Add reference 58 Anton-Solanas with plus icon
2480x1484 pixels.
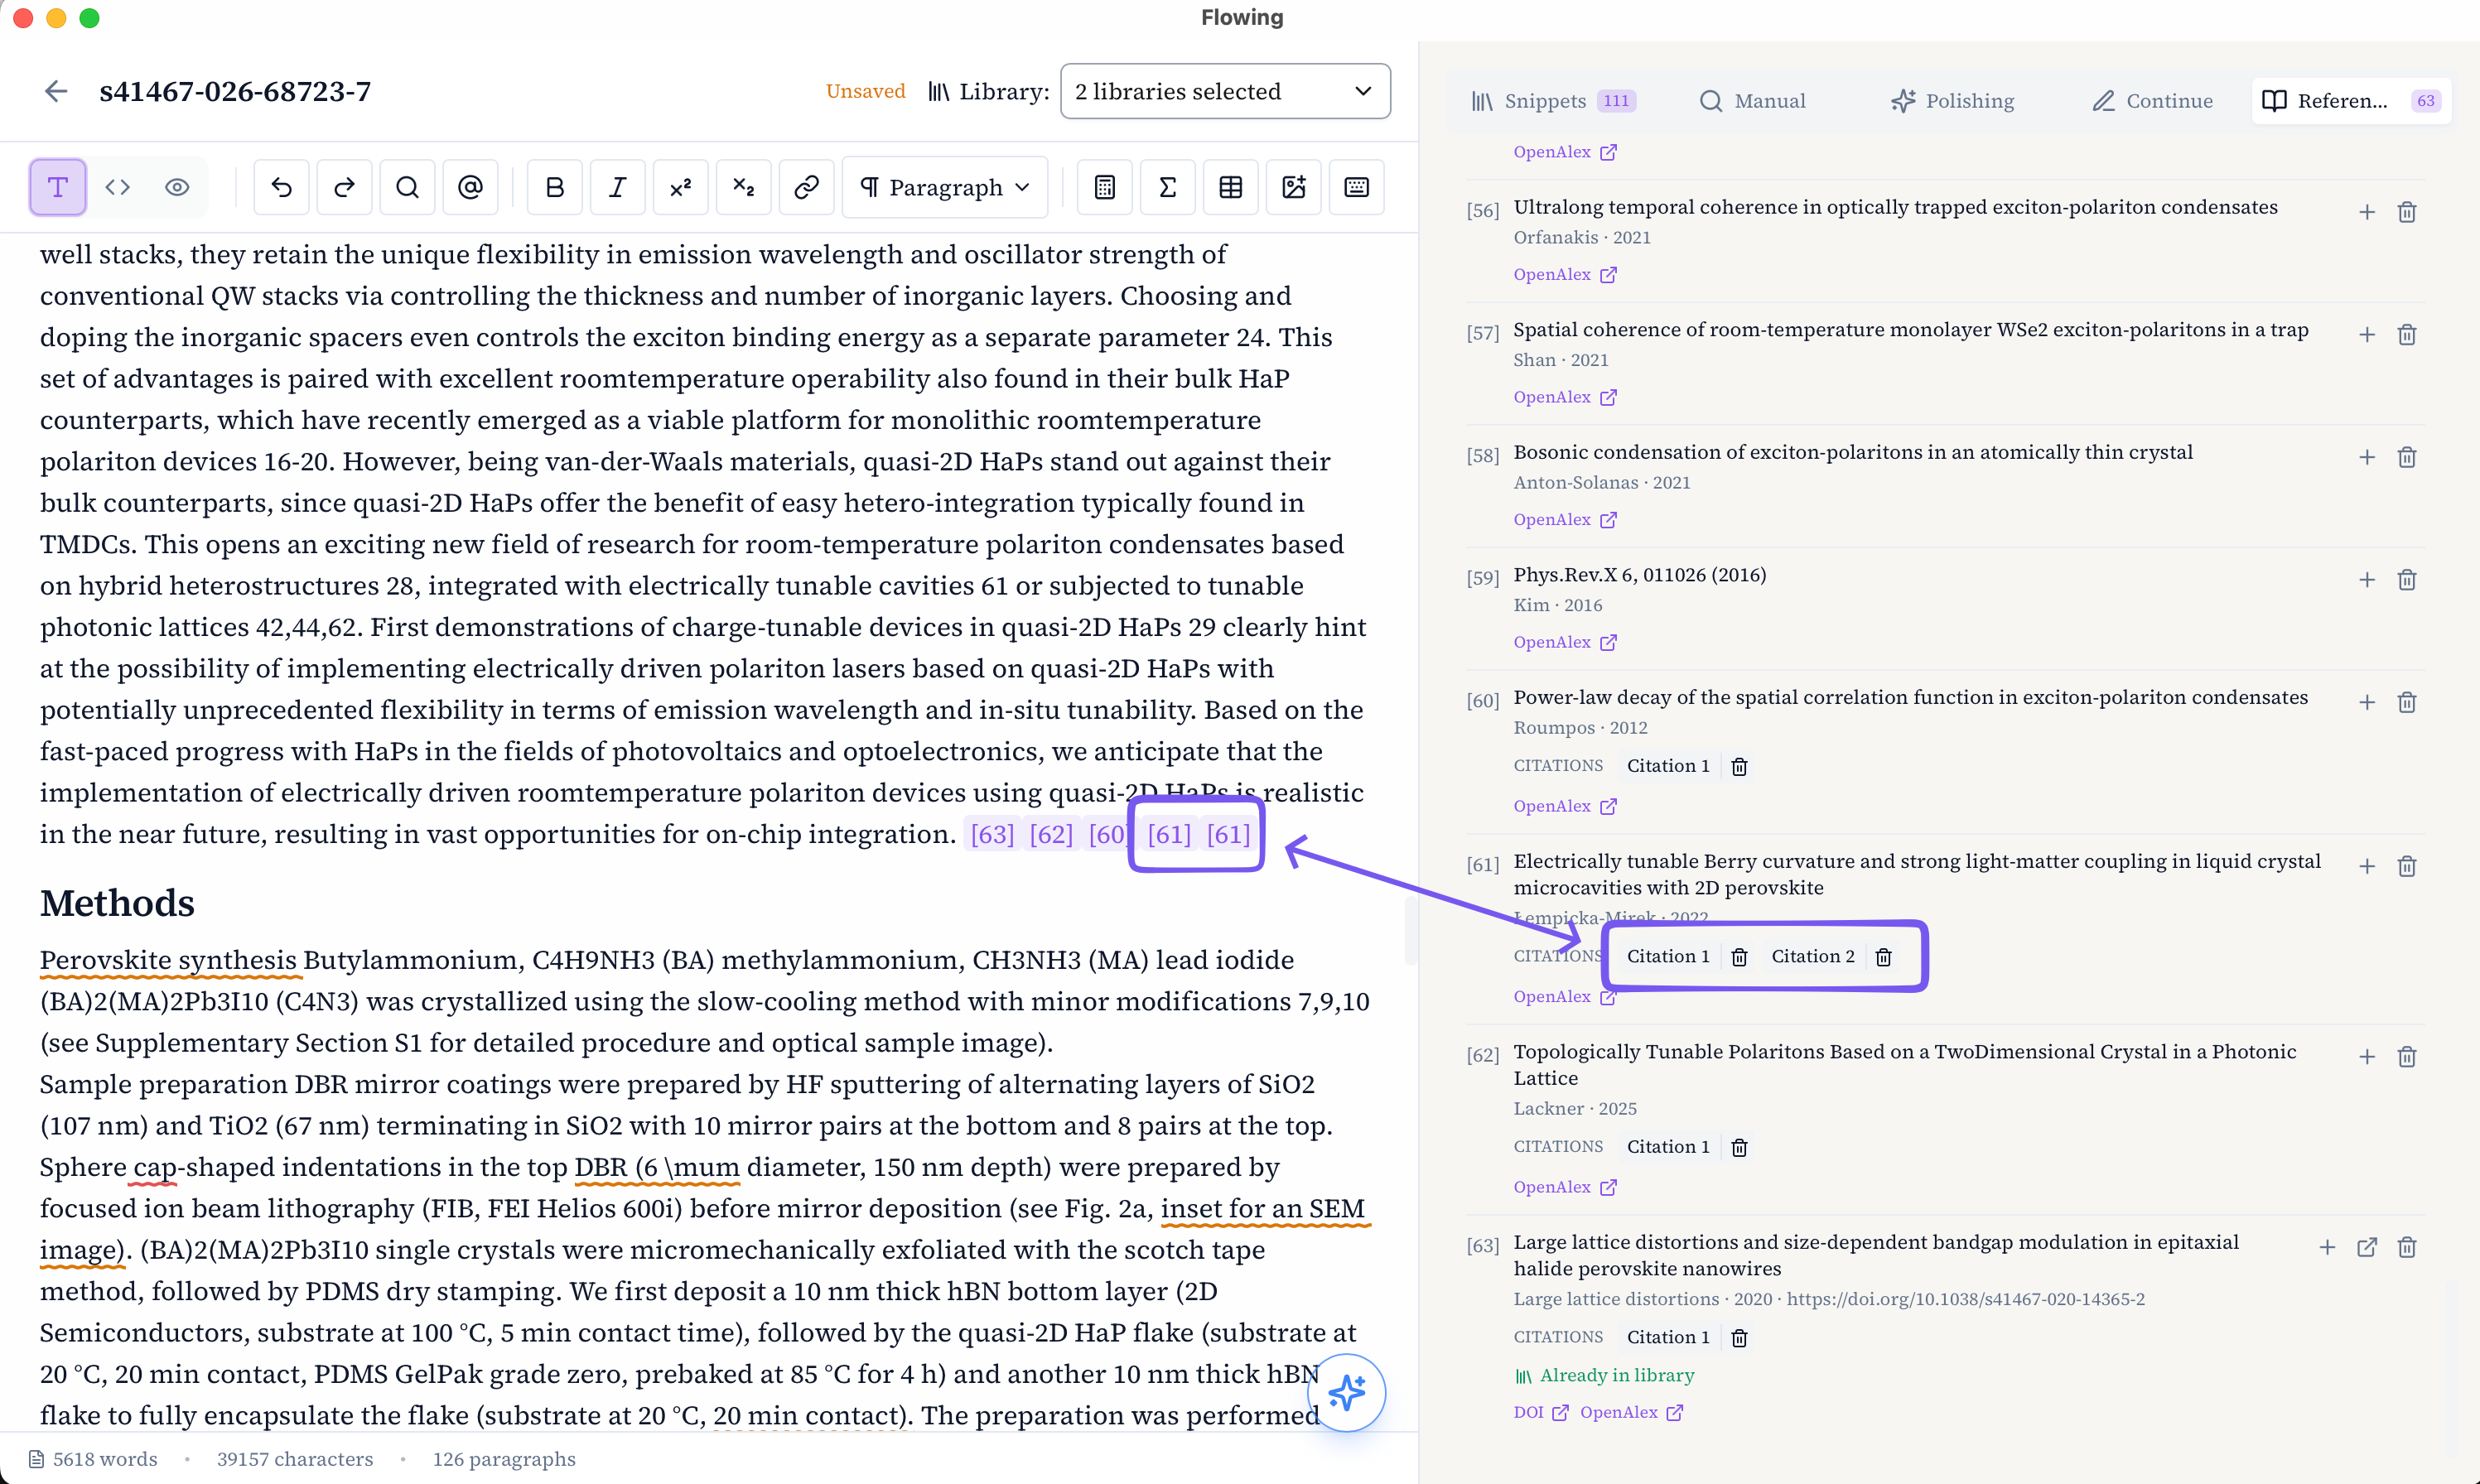[2367, 457]
